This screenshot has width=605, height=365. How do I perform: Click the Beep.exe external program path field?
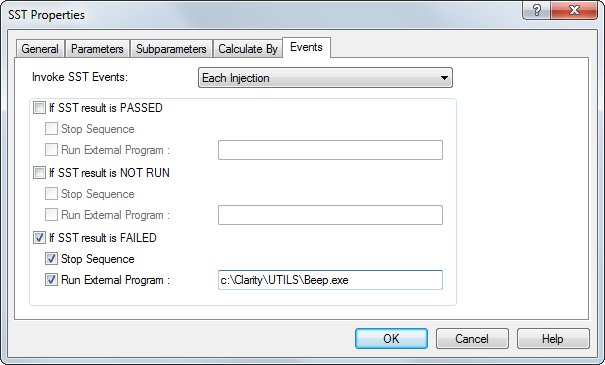click(330, 280)
